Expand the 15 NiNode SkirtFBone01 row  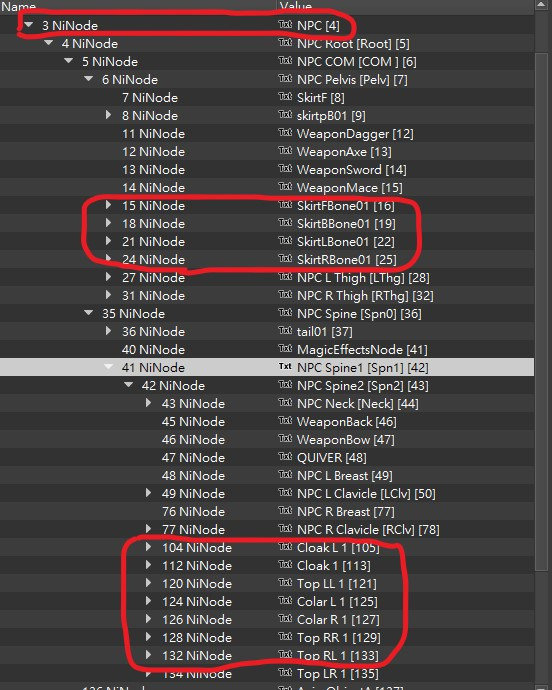(x=108, y=205)
